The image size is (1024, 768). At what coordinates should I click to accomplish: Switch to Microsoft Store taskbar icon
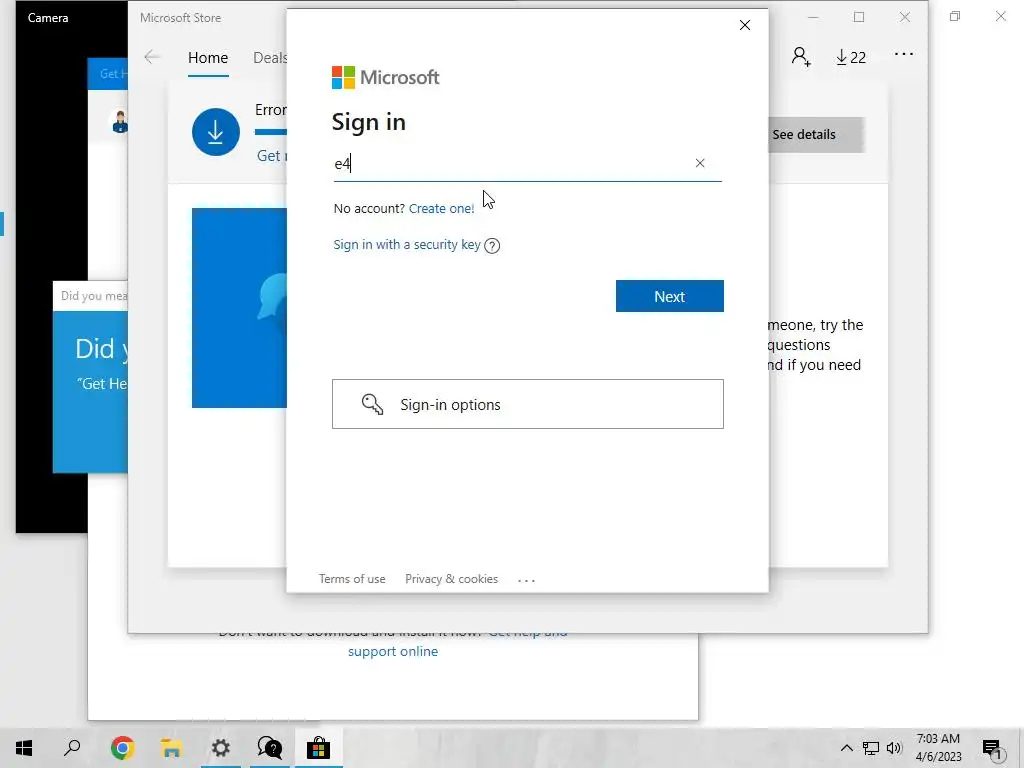click(x=319, y=748)
